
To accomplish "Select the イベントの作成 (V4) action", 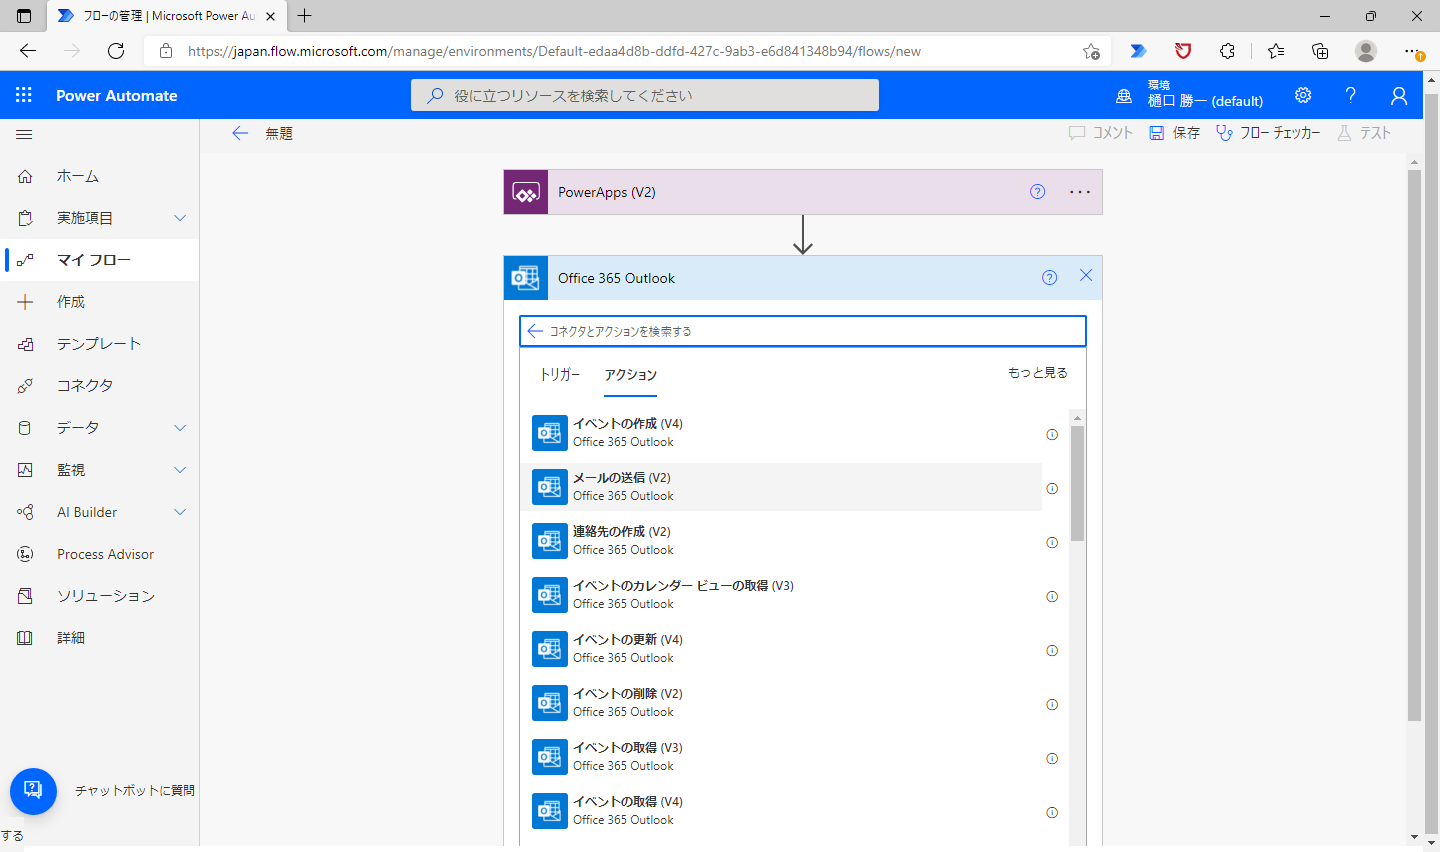I will [781, 433].
